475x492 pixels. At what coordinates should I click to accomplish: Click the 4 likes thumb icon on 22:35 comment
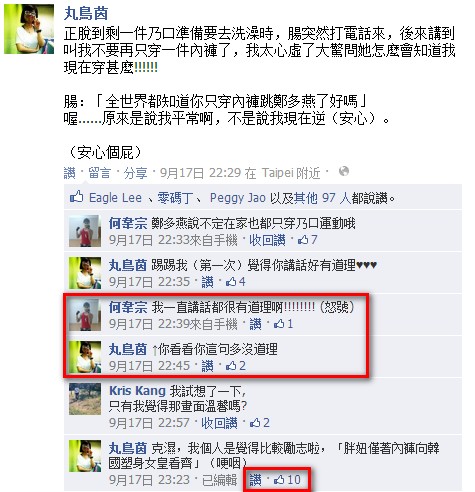(231, 282)
